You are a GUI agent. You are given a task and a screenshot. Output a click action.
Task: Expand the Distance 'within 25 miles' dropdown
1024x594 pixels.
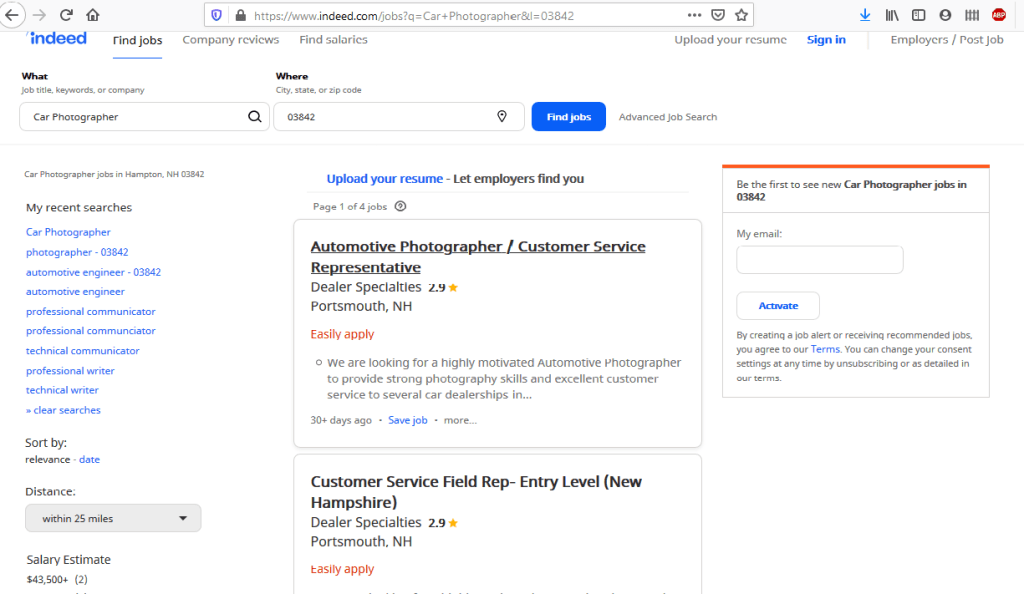pos(113,518)
